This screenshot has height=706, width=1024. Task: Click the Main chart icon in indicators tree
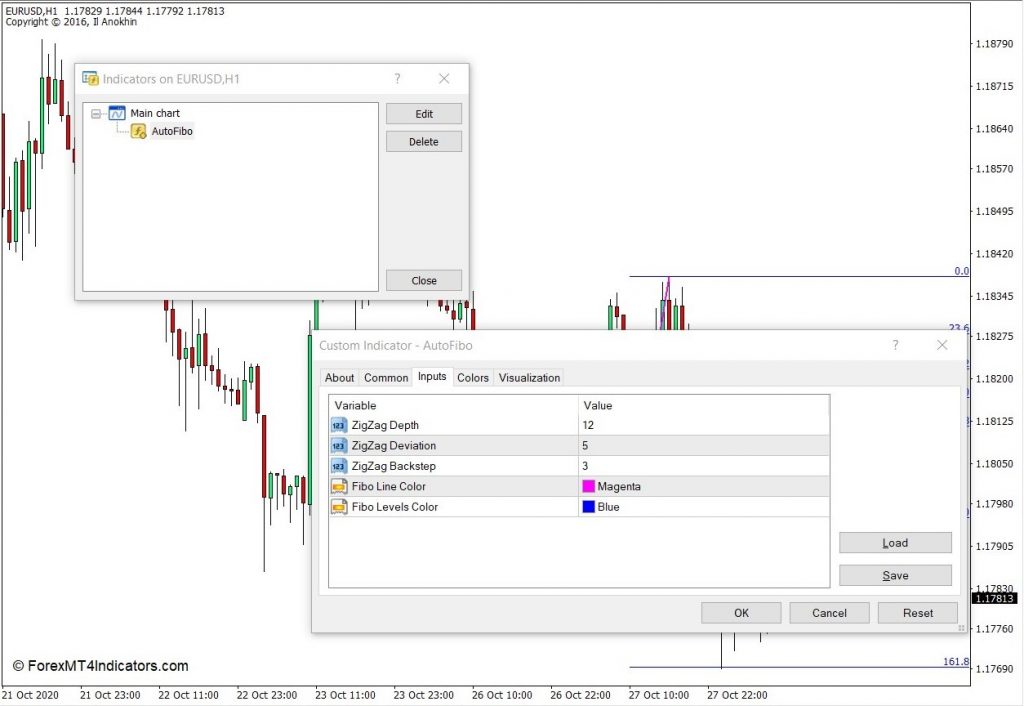tap(117, 113)
